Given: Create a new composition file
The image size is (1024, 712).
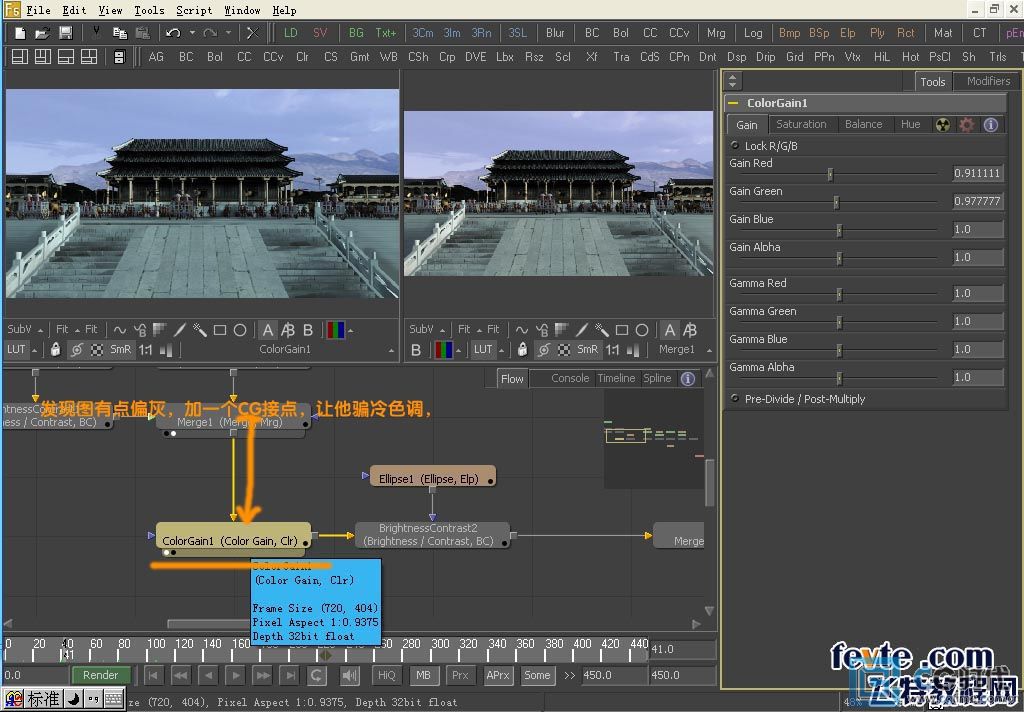Looking at the screenshot, I should [x=20, y=33].
